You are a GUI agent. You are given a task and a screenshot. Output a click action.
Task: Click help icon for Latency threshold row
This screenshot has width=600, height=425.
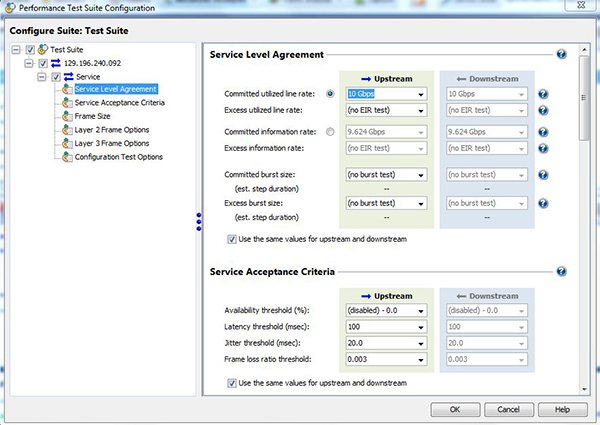click(542, 327)
